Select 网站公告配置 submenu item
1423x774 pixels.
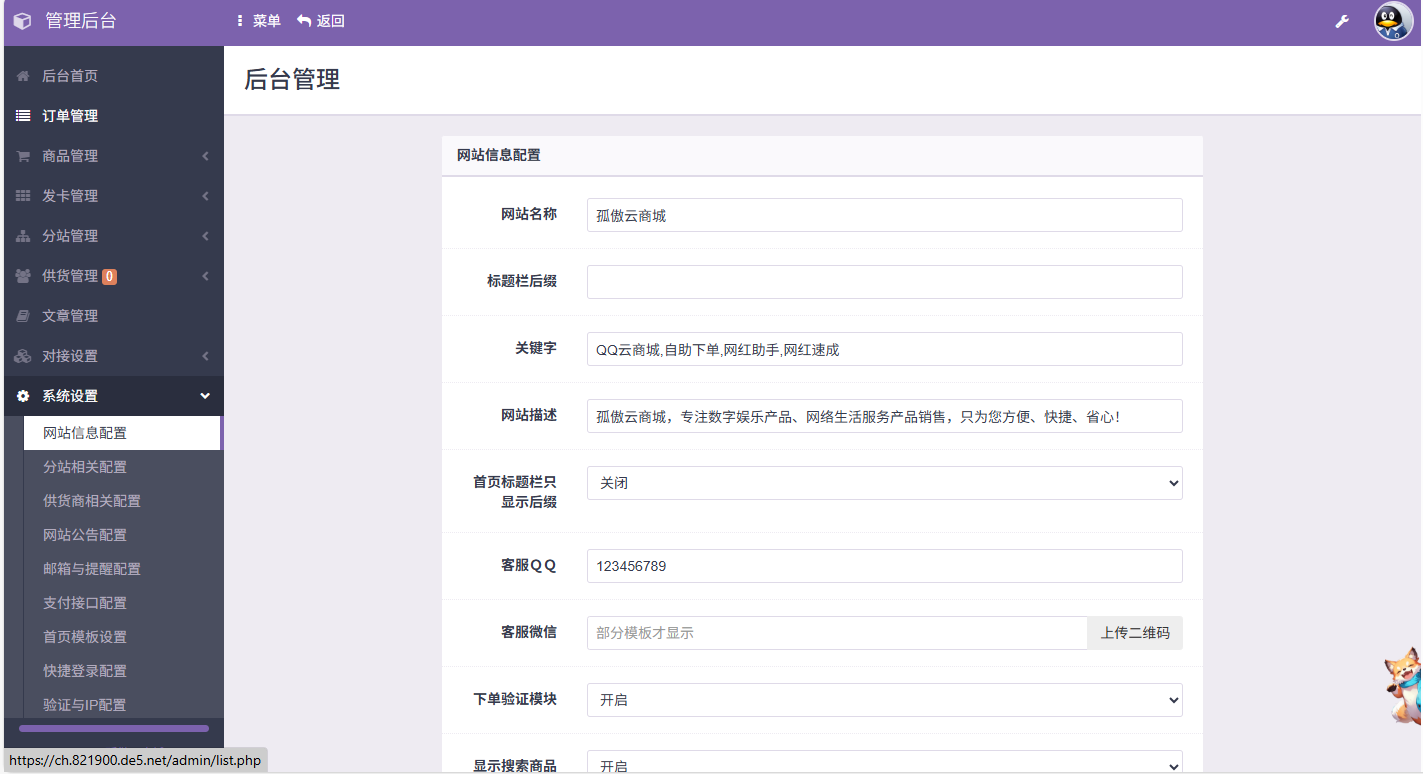85,535
